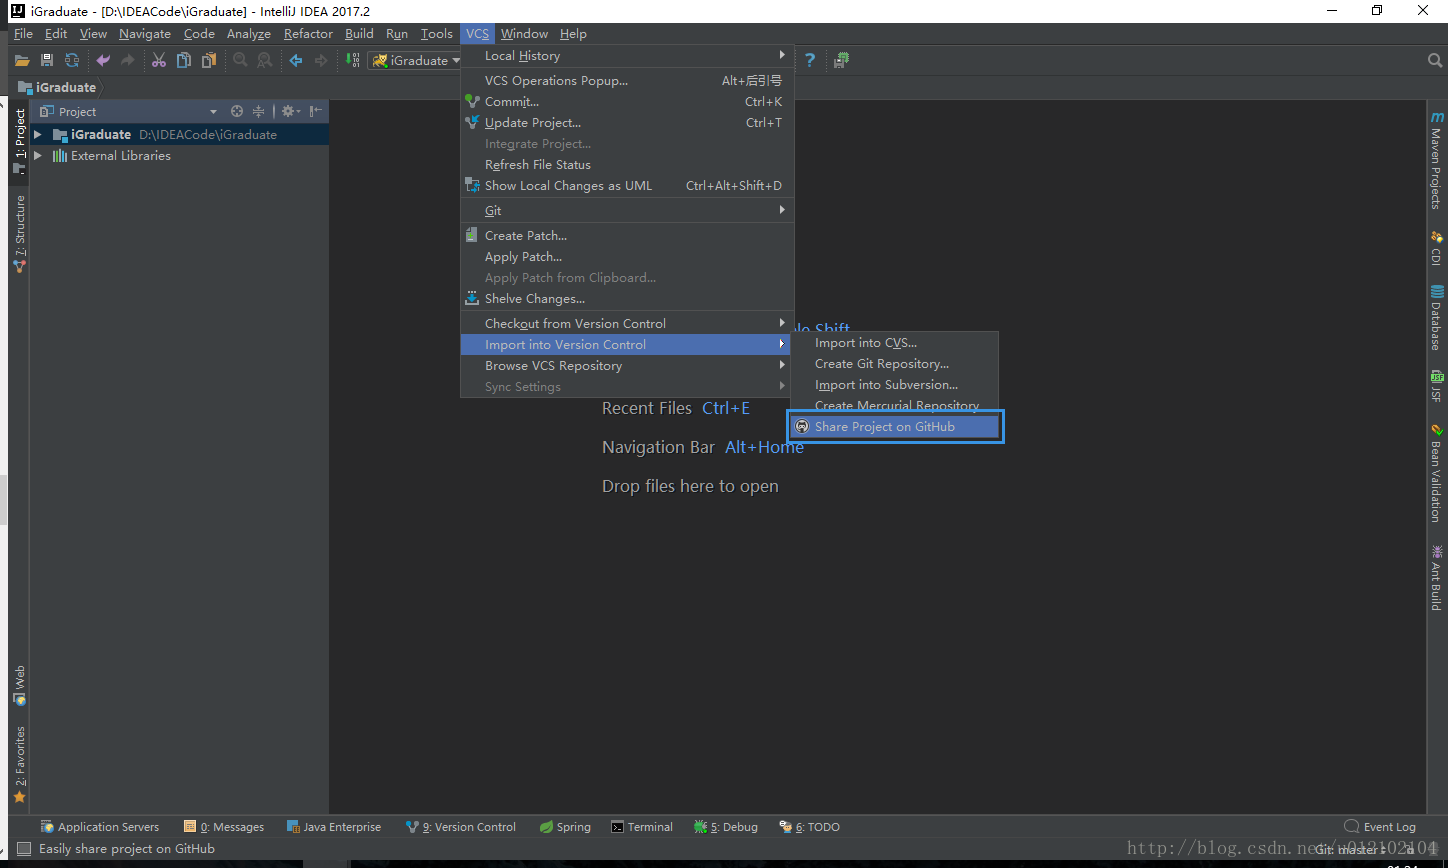Open Bean Validation side tab
This screenshot has height=868, width=1448.
coord(1437,473)
